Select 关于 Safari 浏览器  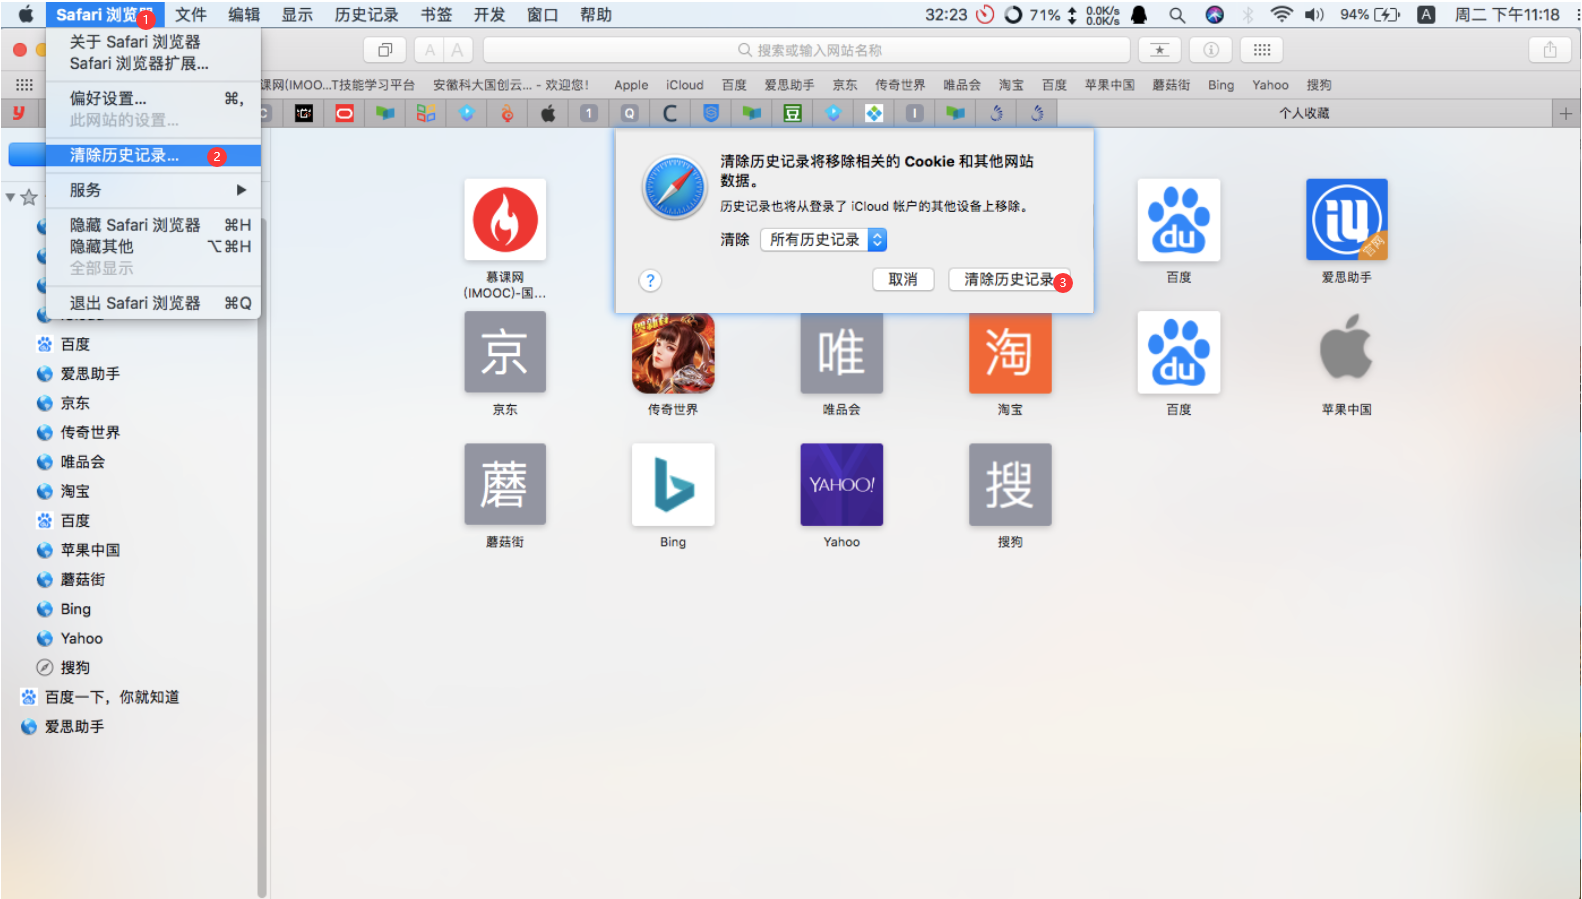tap(153, 42)
